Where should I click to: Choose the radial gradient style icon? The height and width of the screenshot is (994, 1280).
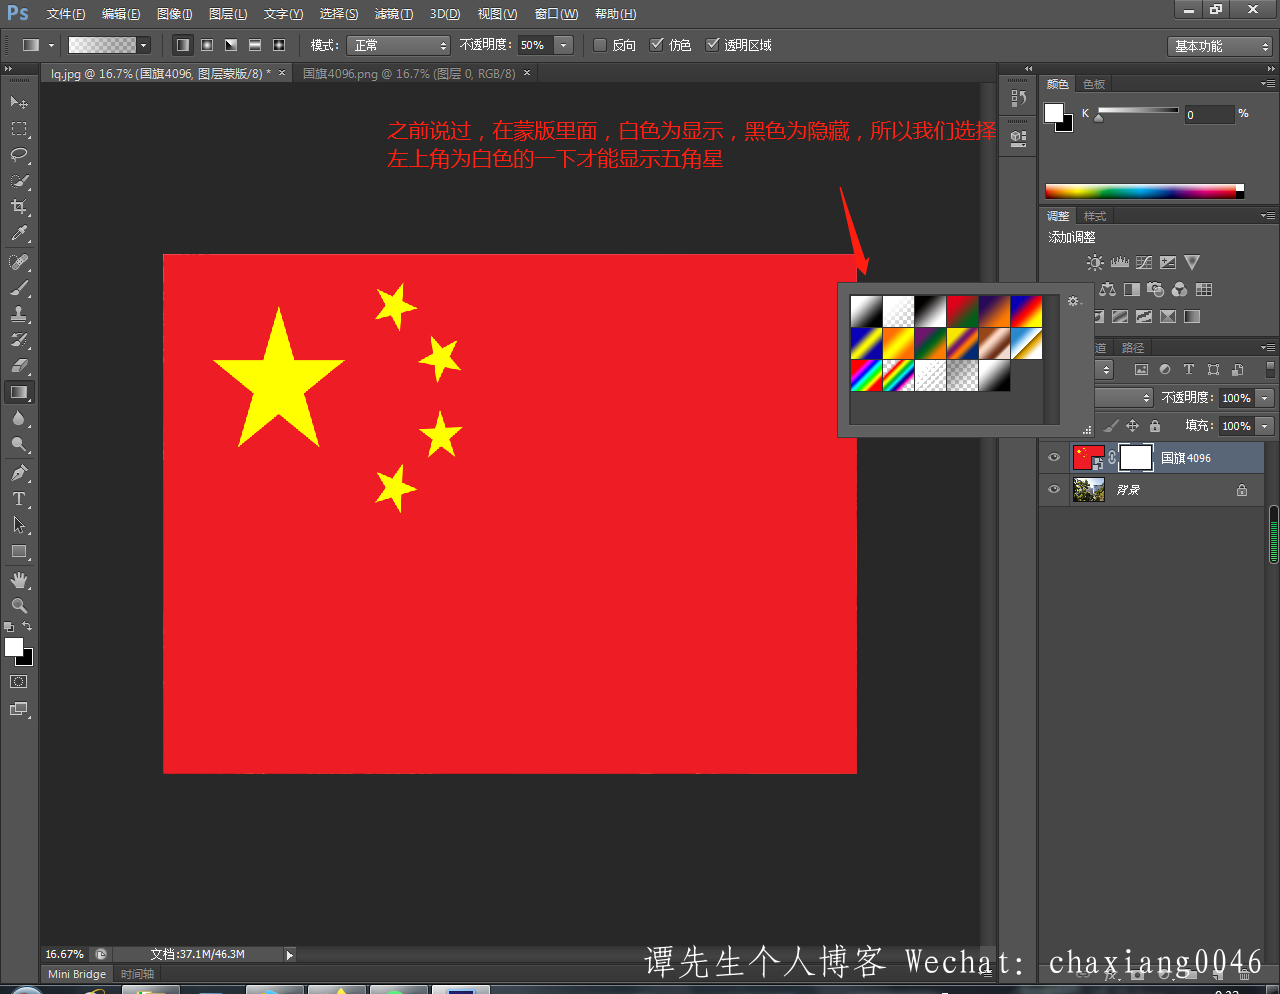[206, 45]
